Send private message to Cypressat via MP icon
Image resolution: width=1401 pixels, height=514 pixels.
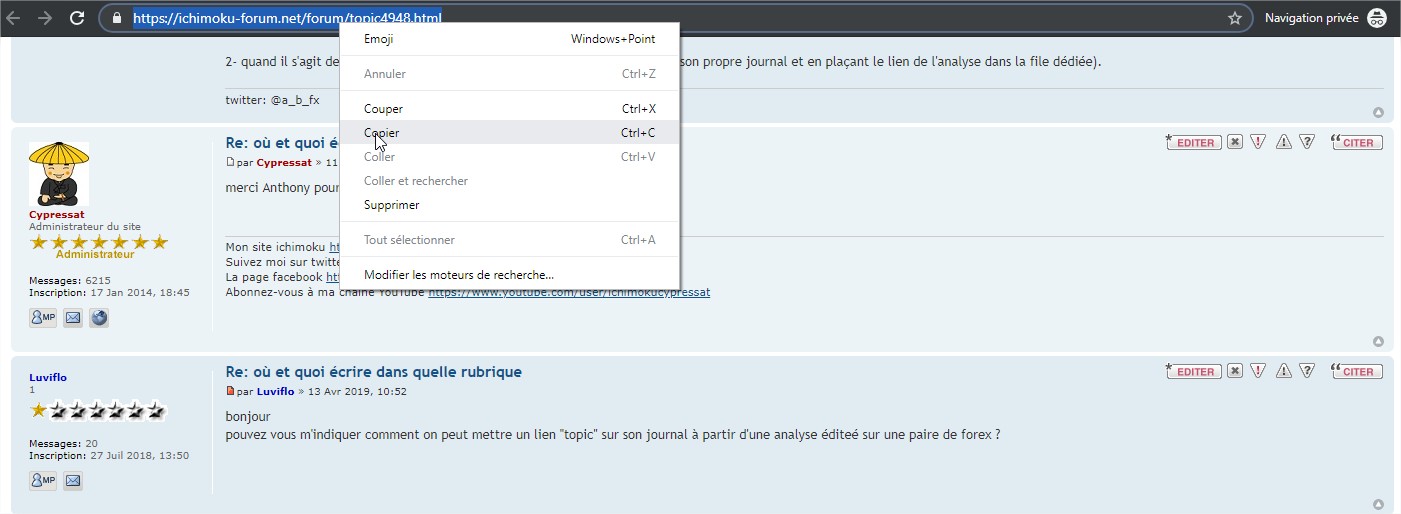click(43, 318)
